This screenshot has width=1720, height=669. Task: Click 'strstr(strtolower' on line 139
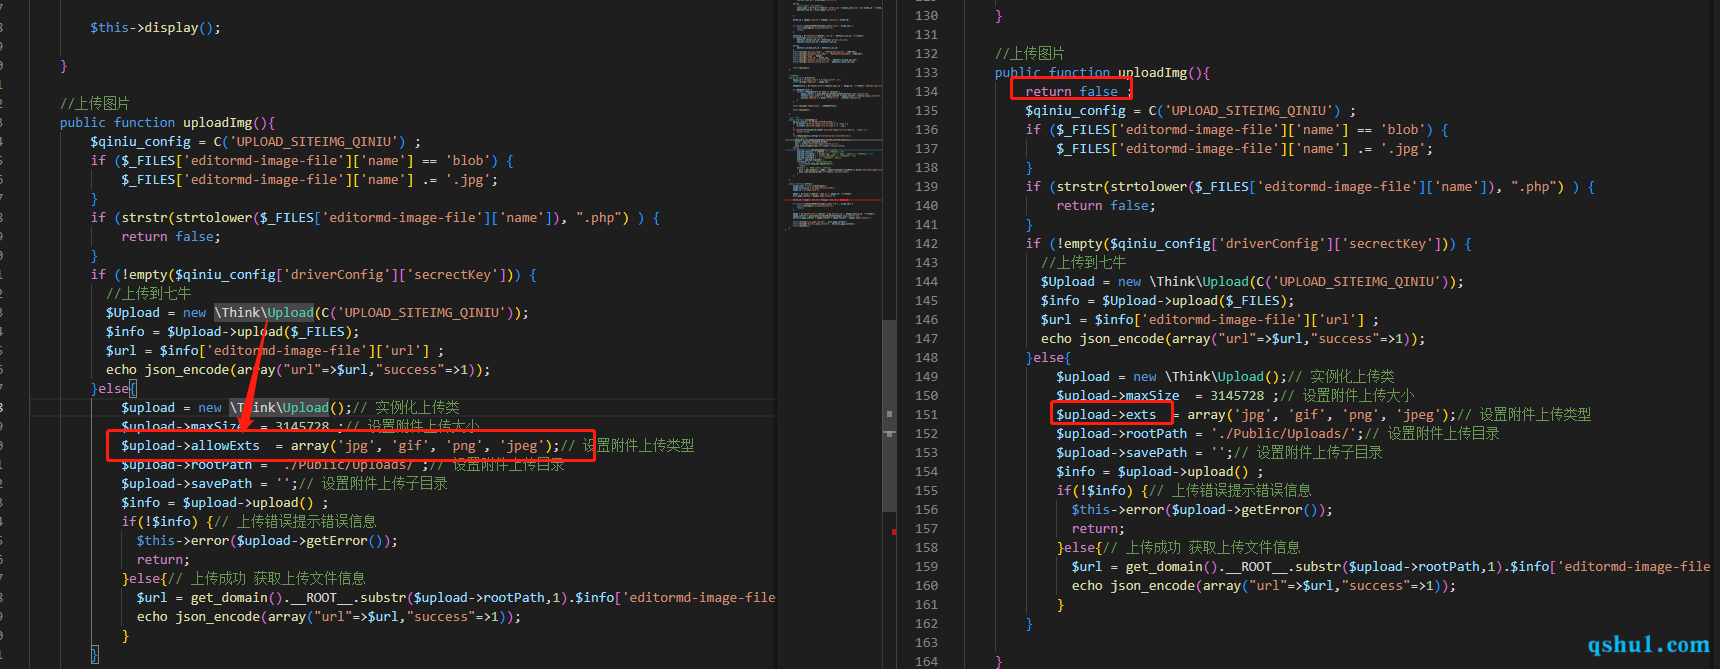tap(1121, 186)
